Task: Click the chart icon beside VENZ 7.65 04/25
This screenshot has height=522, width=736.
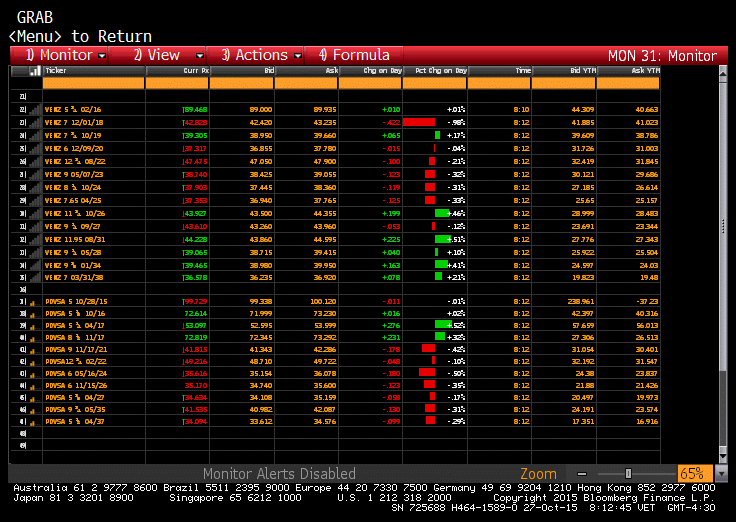Action: (x=35, y=200)
